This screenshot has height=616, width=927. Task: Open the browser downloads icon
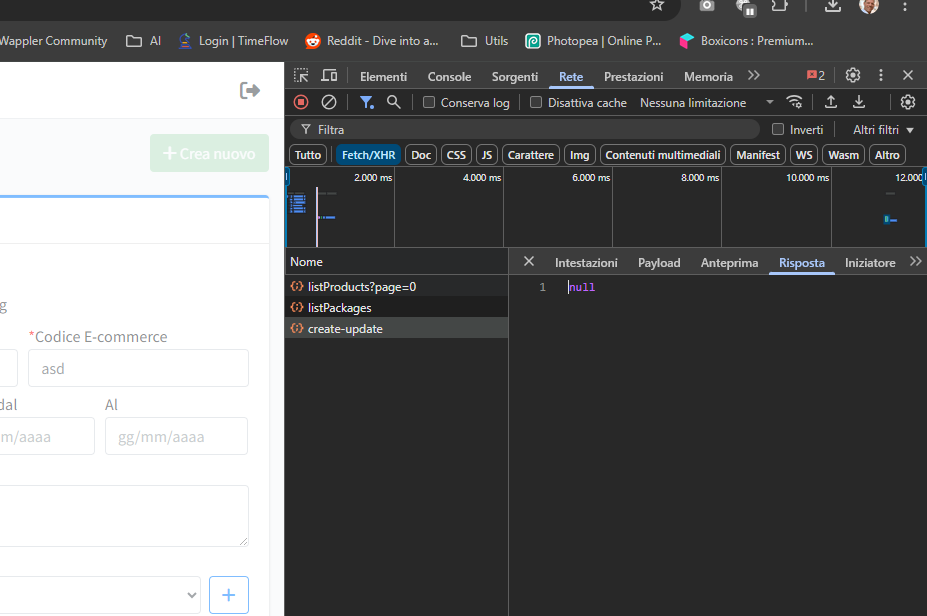pos(832,5)
